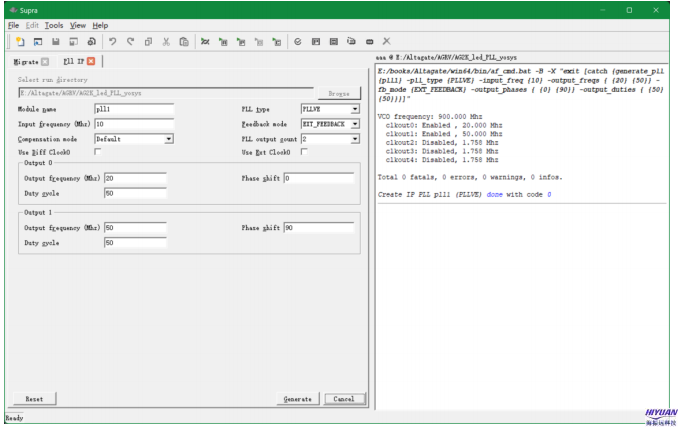Click Output 1 Phase shift field showing 90
This screenshot has height=427, width=678.
click(319, 228)
